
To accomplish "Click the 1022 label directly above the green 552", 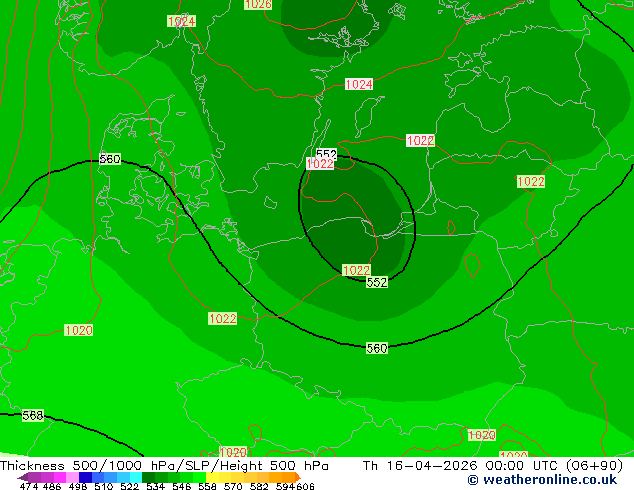I will pos(356,270).
